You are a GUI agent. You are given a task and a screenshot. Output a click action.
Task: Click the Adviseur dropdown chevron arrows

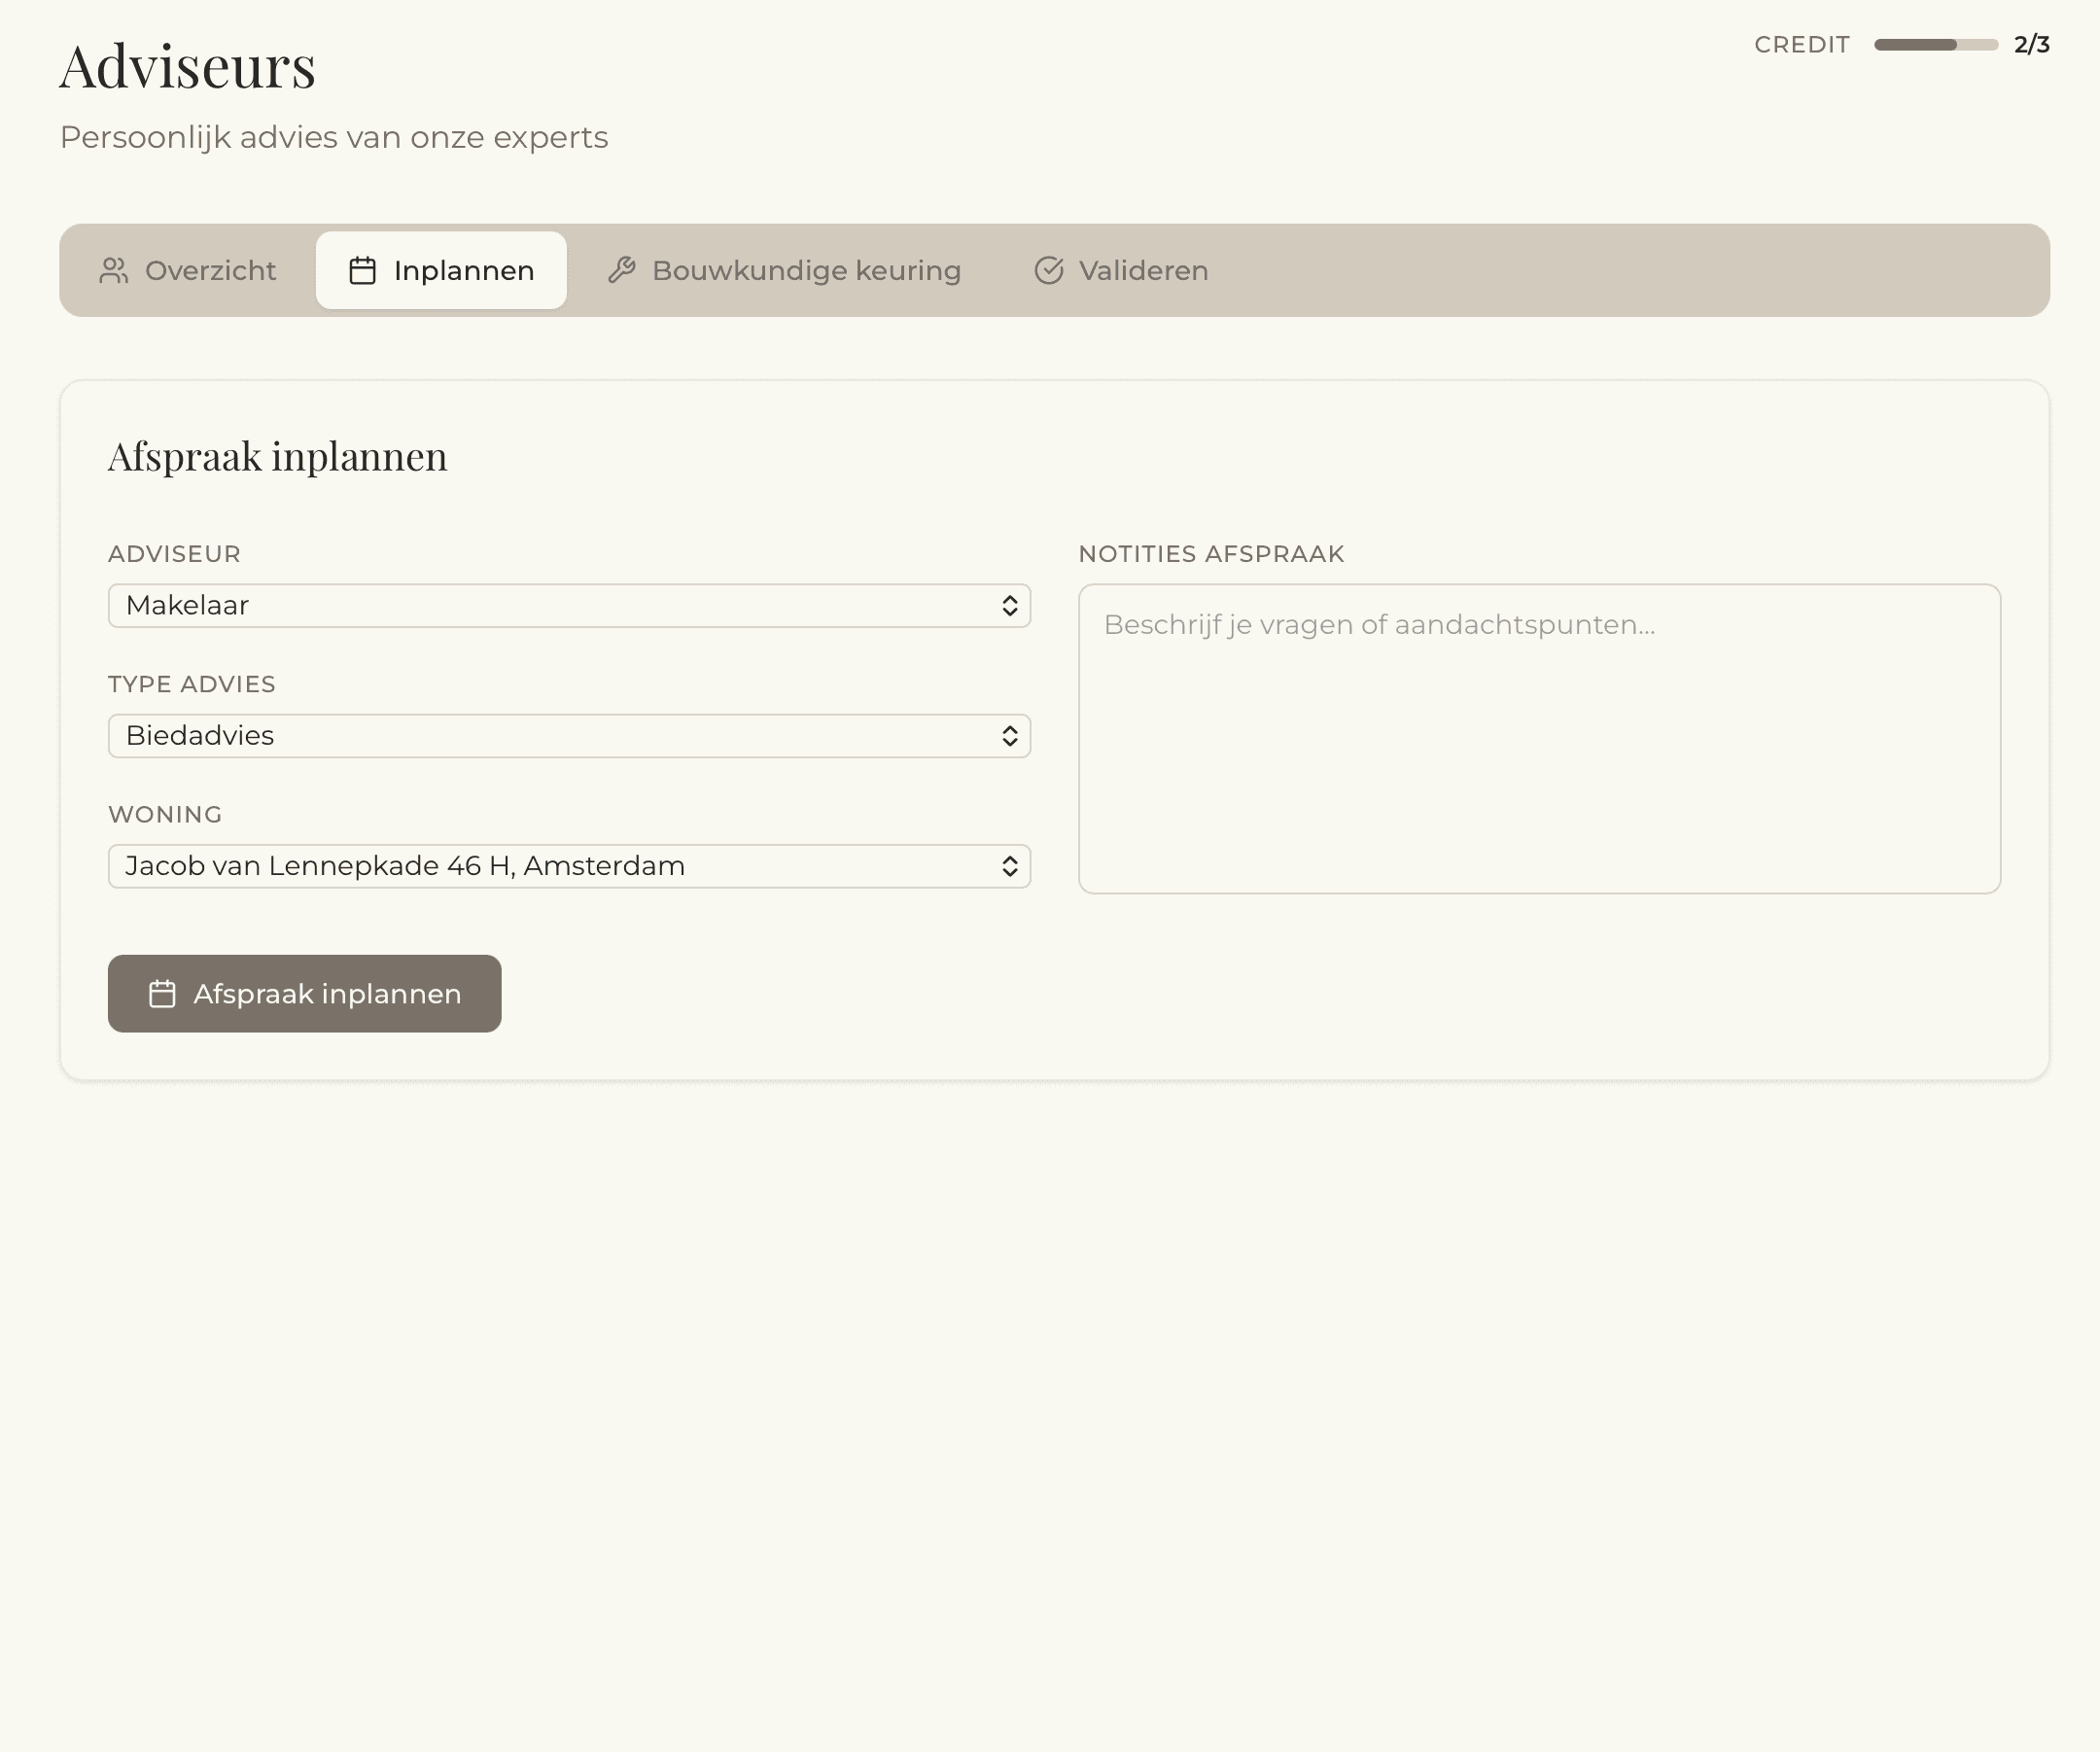pos(1009,606)
